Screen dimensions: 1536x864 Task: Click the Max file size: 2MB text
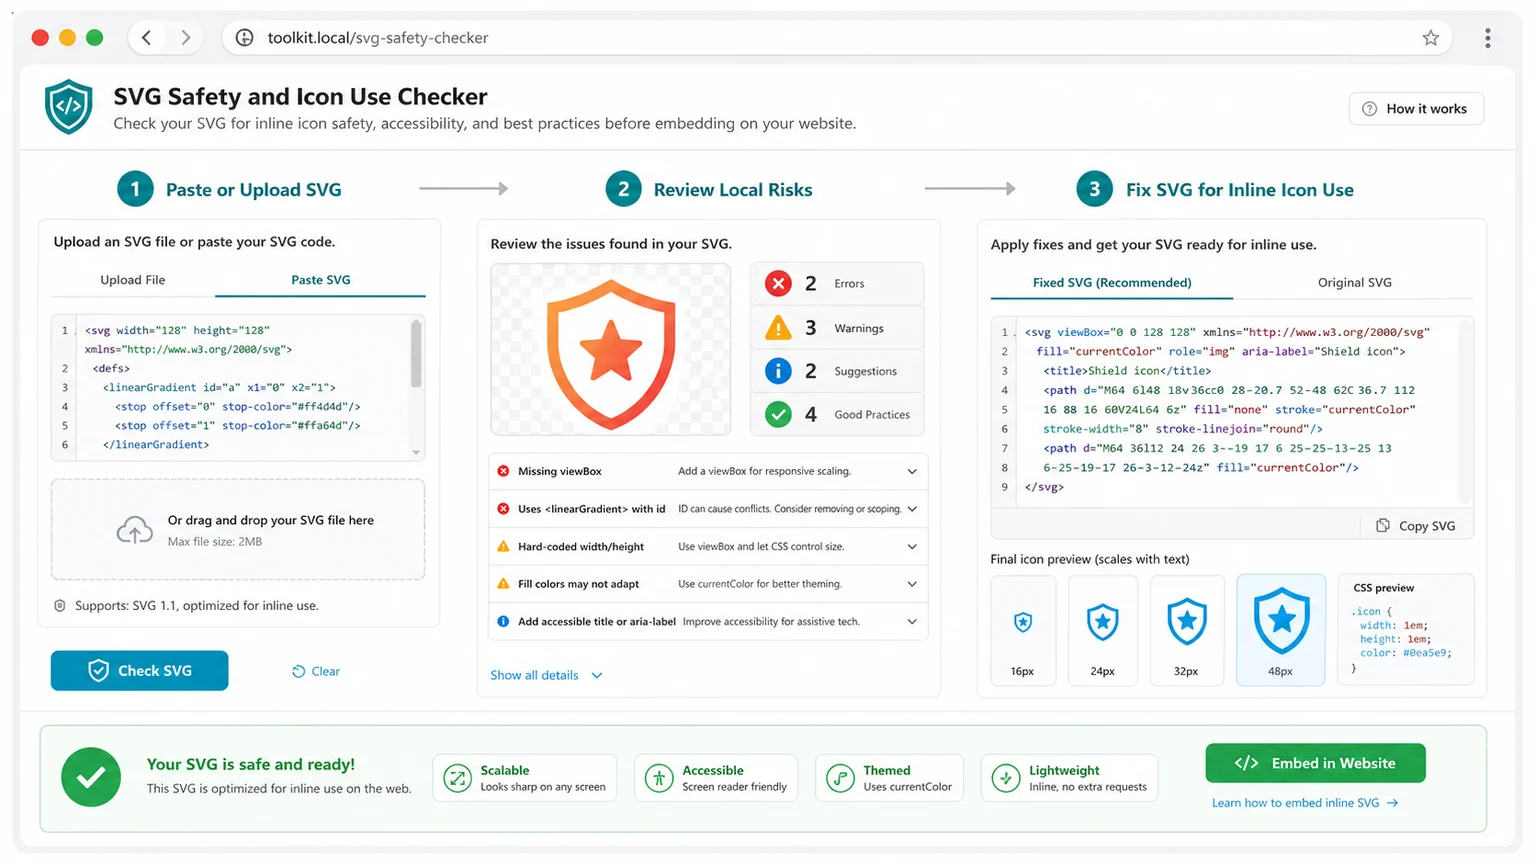[x=215, y=542]
